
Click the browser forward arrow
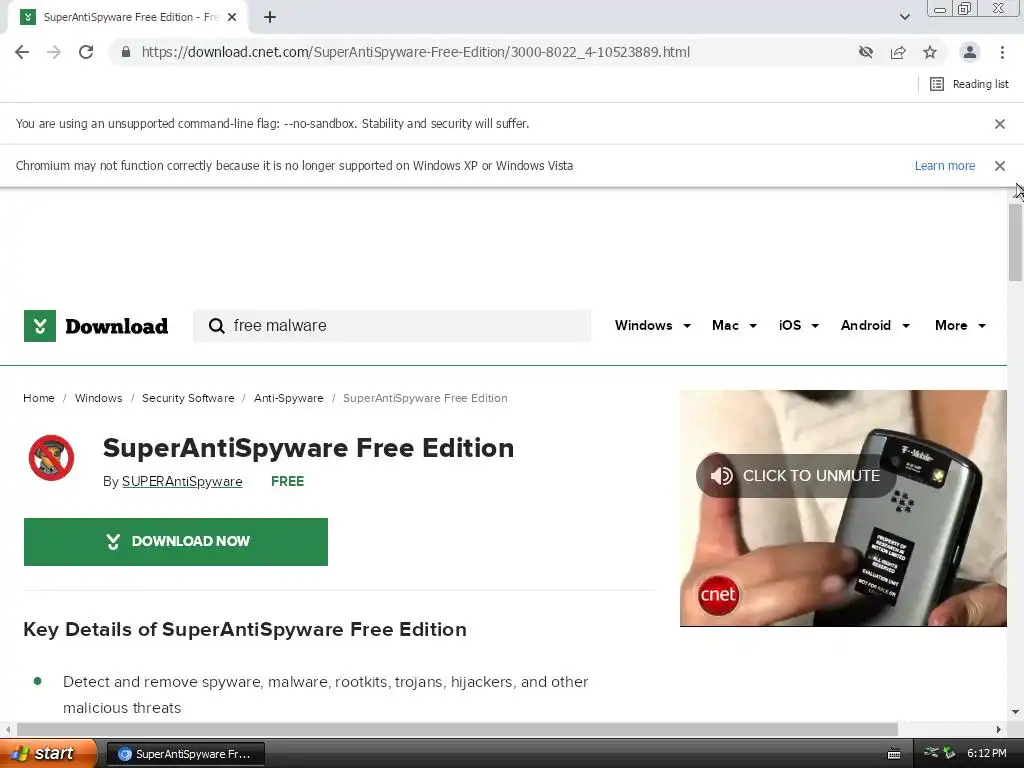click(54, 52)
